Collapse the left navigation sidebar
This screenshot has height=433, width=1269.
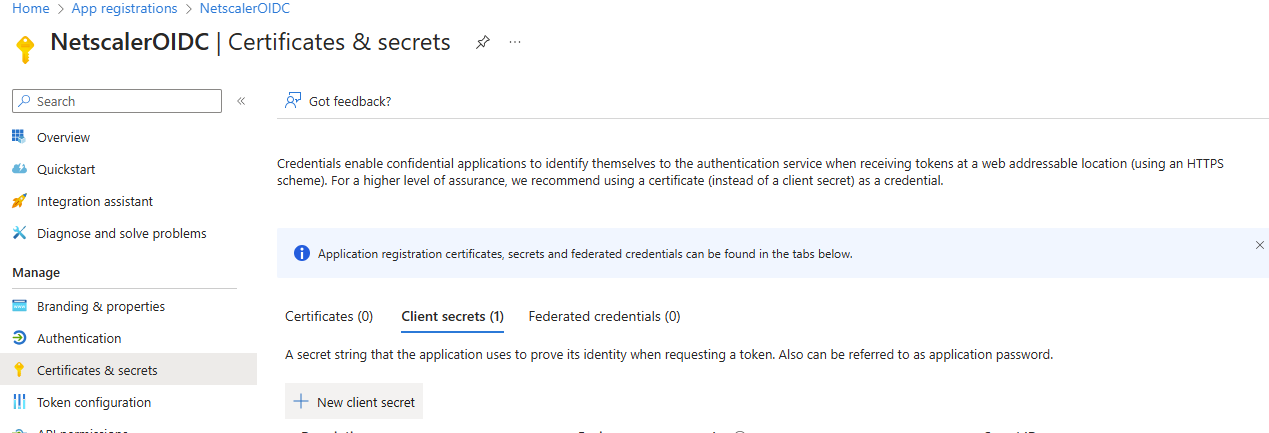tap(241, 101)
